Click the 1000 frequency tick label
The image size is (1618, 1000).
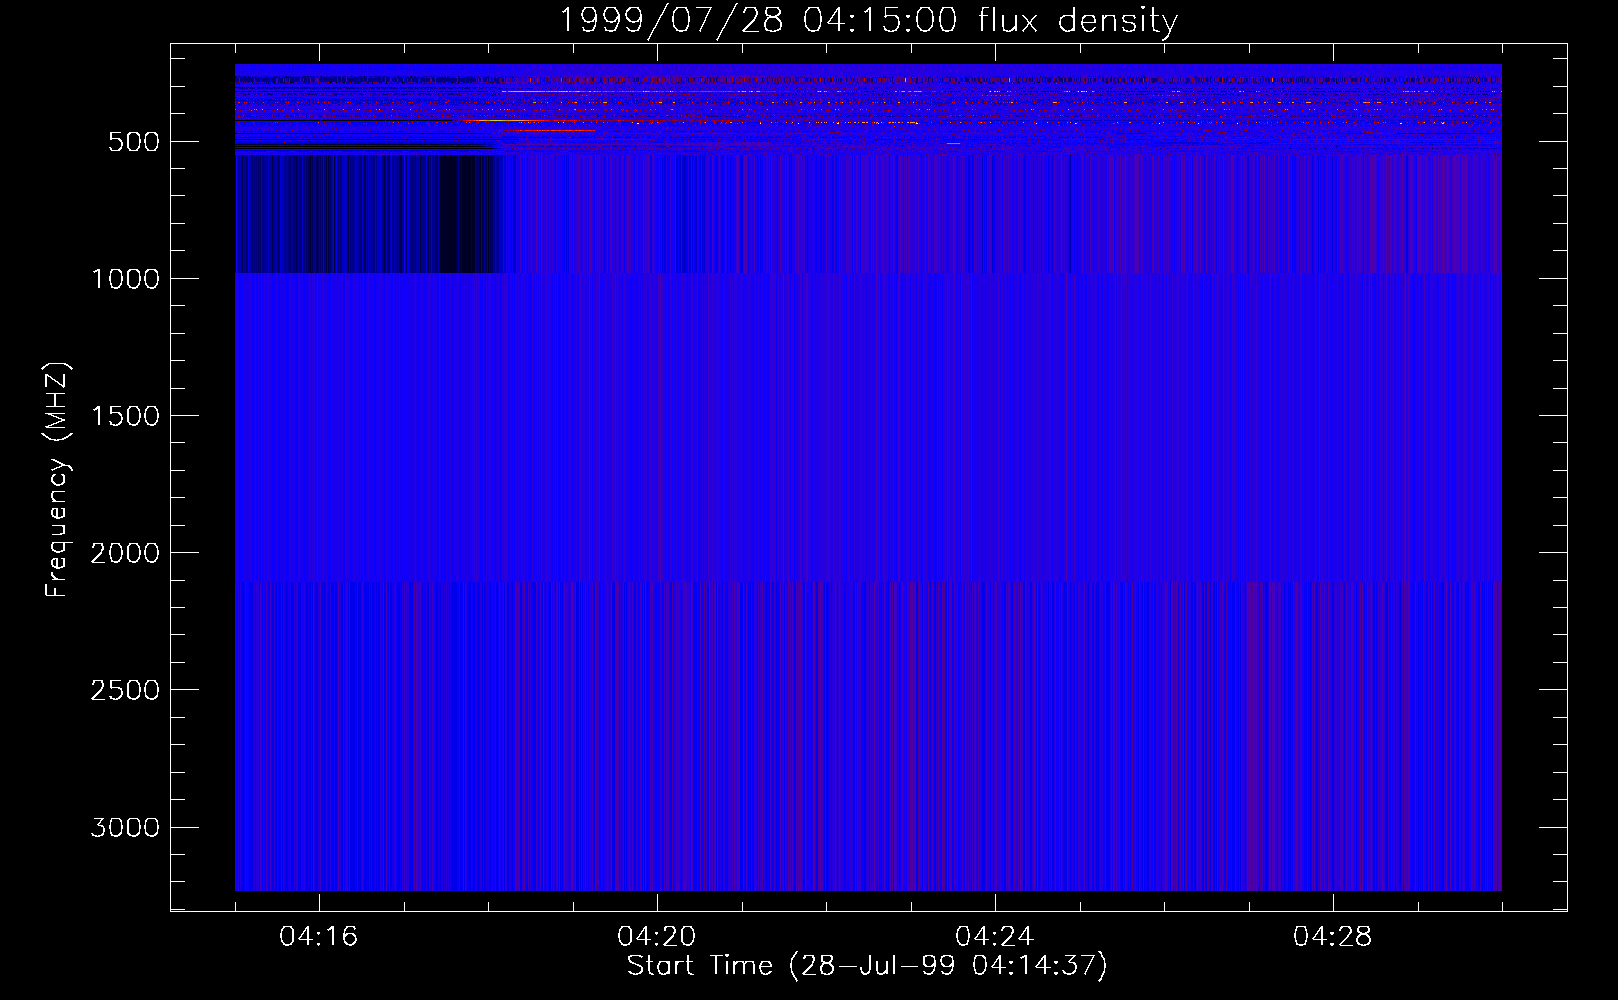(x=125, y=279)
